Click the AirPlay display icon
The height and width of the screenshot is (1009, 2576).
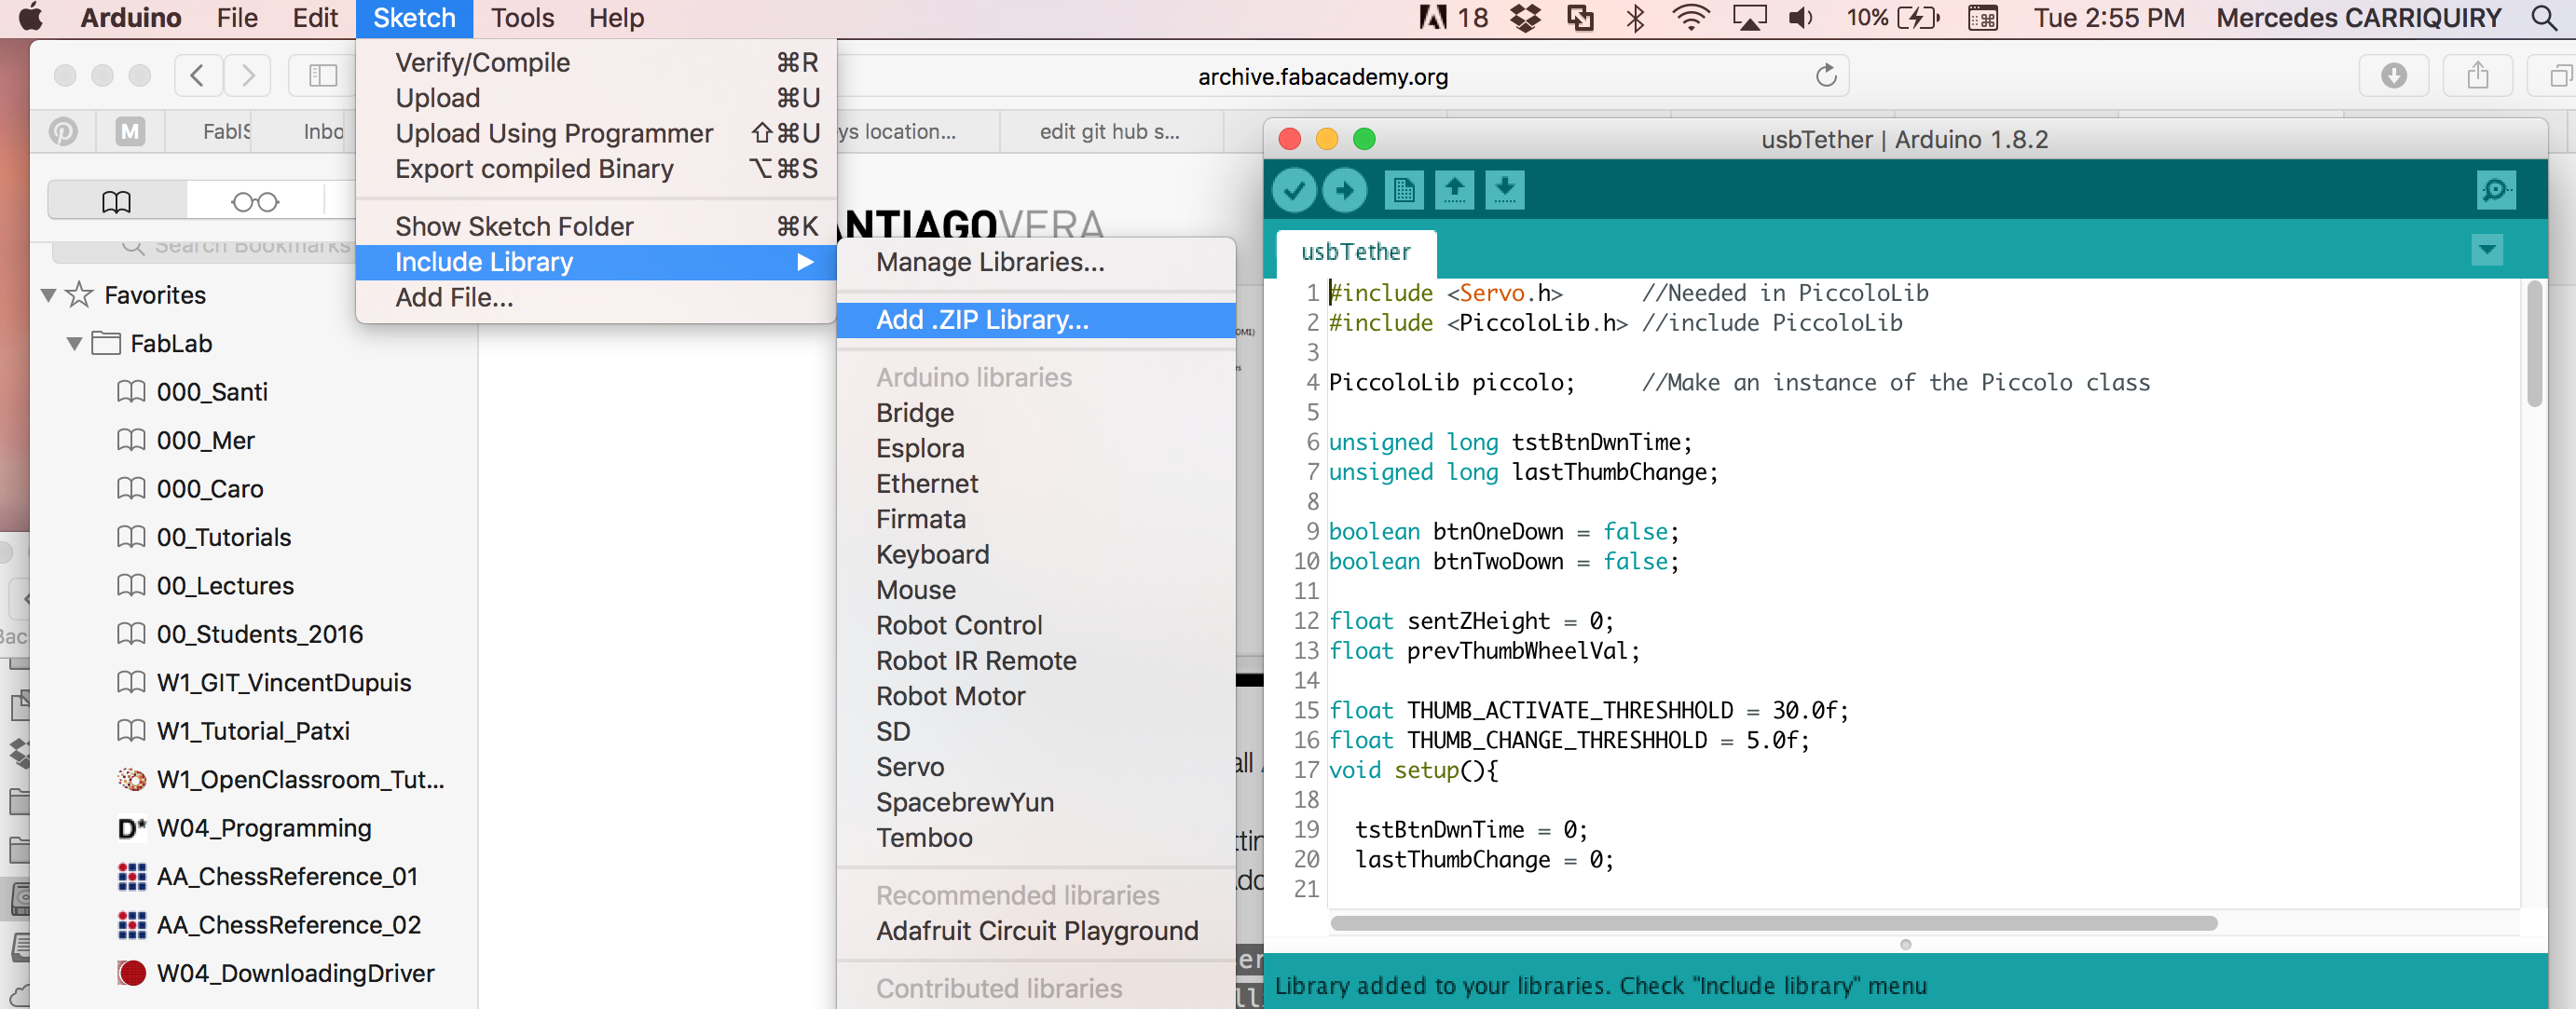coord(1748,18)
